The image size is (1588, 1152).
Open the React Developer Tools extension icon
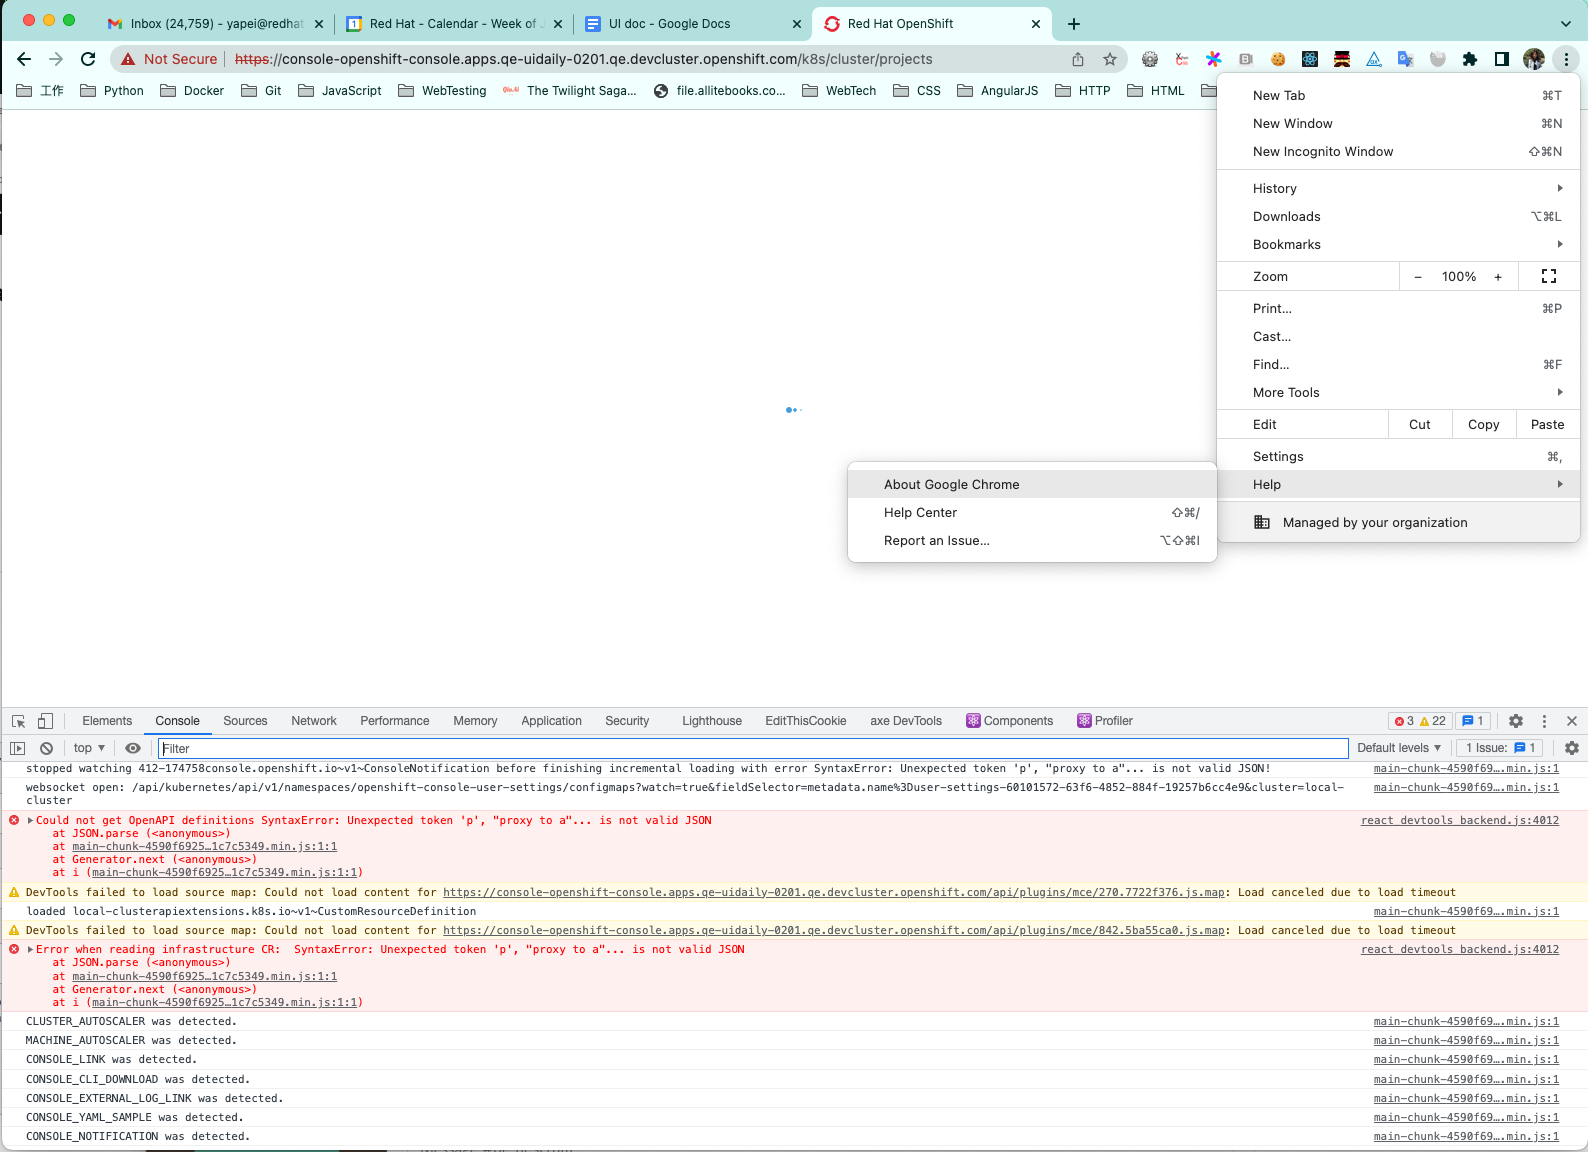tap(1310, 59)
